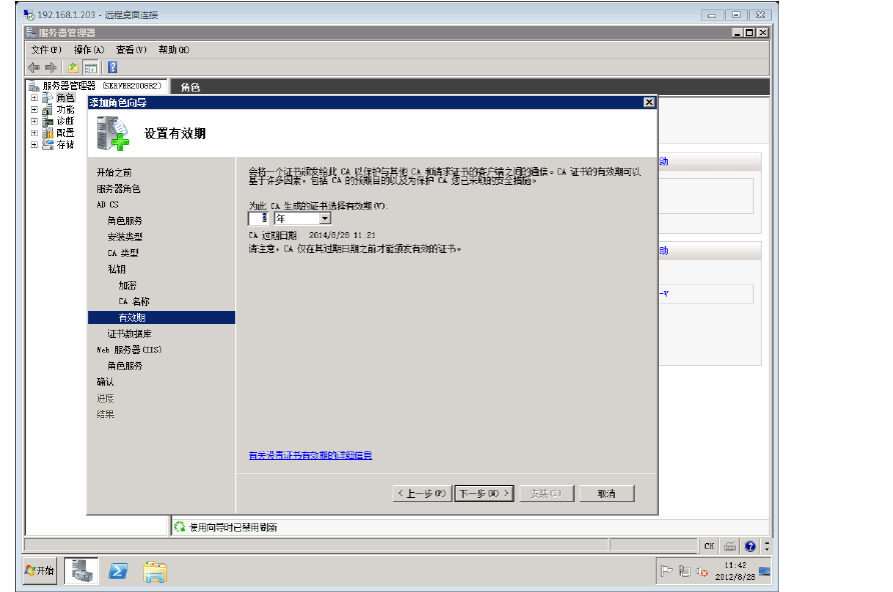Click the blue Help toolbar icon
893x592 pixels.
pos(113,67)
